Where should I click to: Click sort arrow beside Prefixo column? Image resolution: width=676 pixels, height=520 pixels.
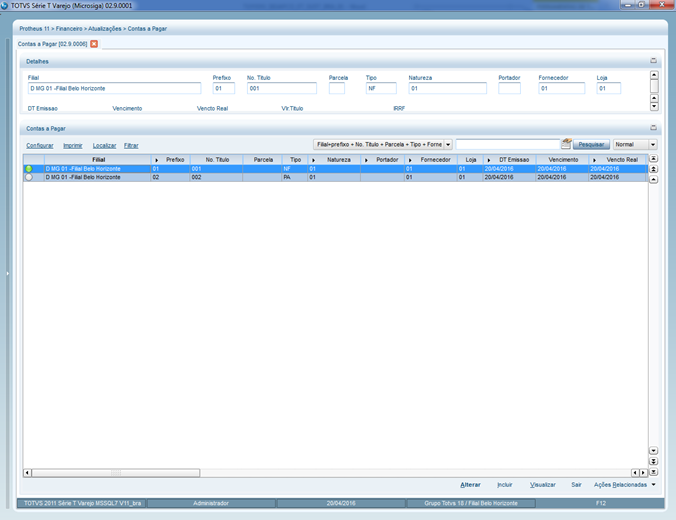[x=156, y=160]
